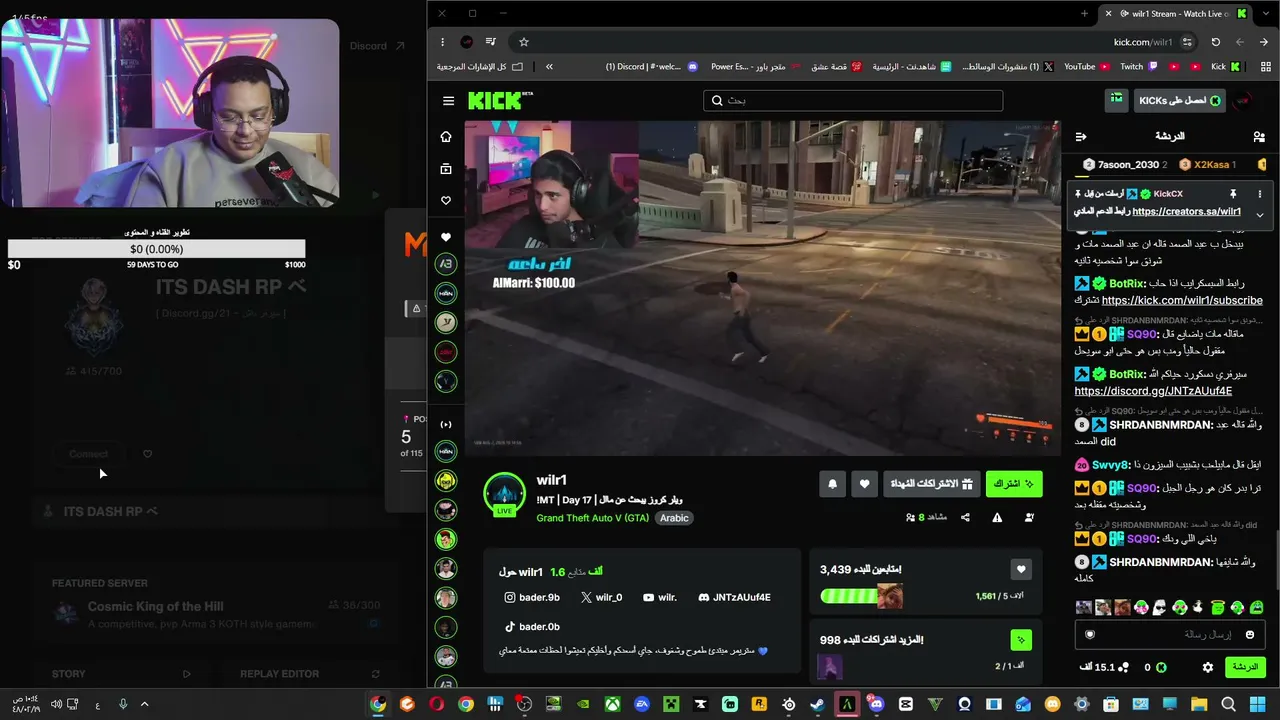
Task: Click the green Subscribe button for wilr1
Action: pos(1014,484)
